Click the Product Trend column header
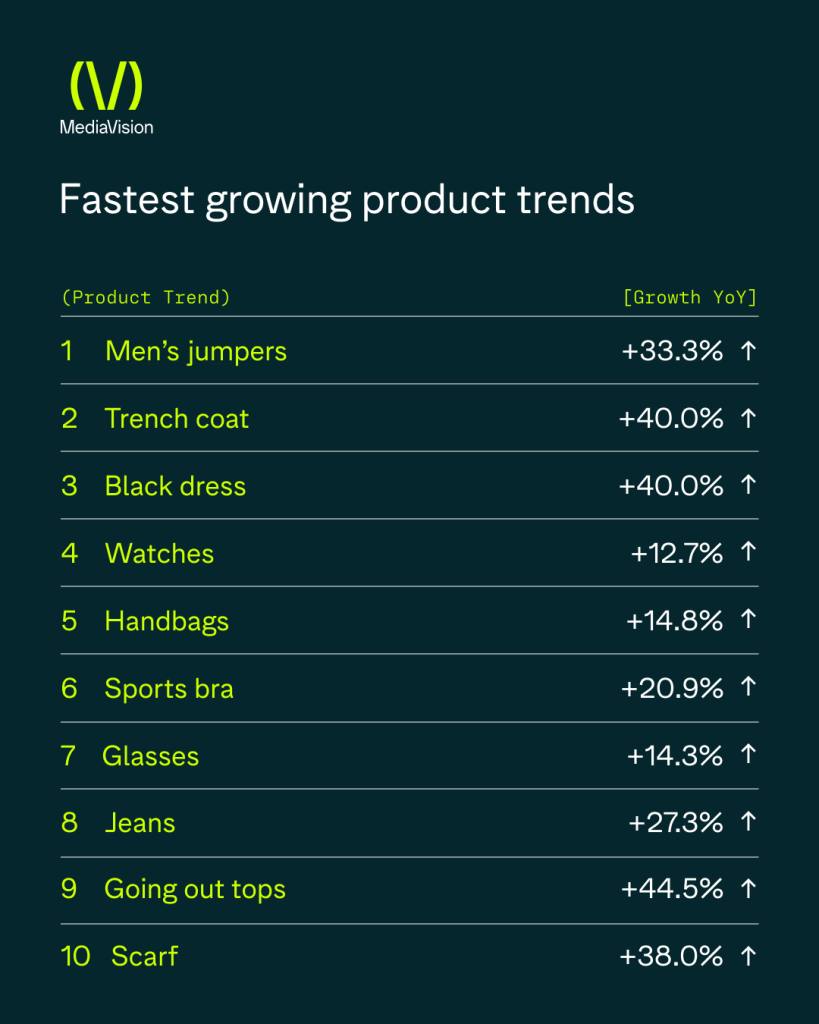Viewport: 819px width, 1024px height. 146,298
